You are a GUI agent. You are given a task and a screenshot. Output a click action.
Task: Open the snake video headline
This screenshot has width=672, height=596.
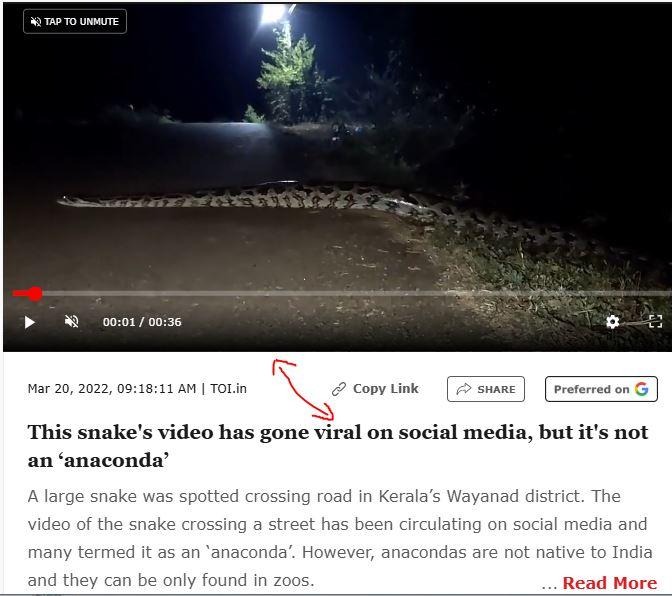point(338,446)
